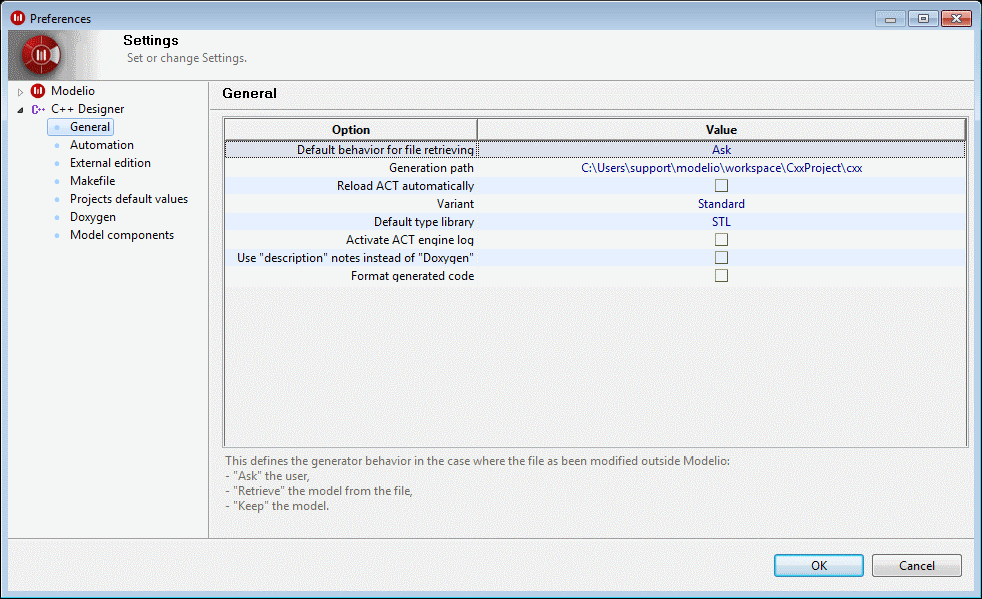Click the Modelio logo in the title bar
The image size is (982, 599).
tap(18, 18)
